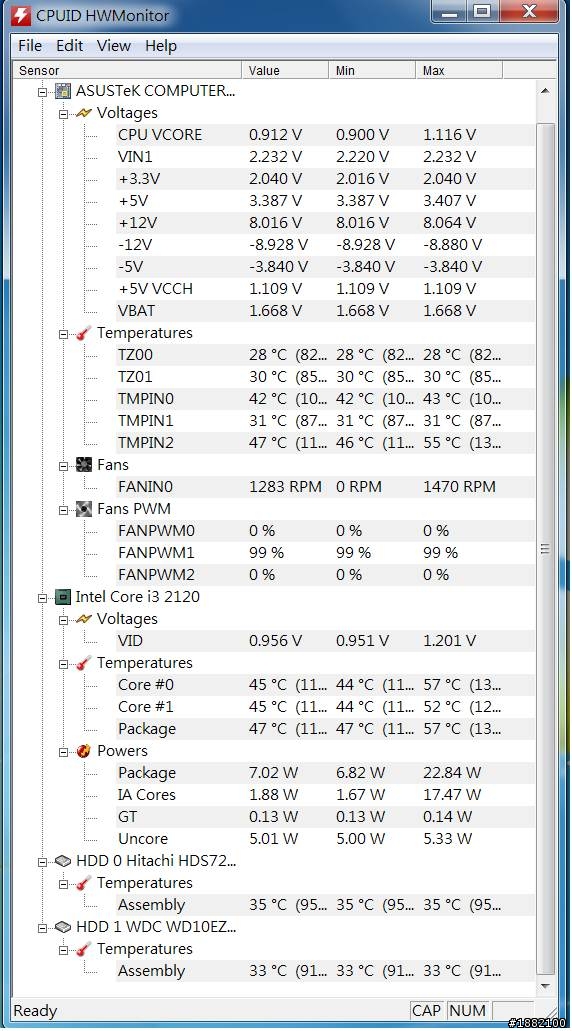The height and width of the screenshot is (1031, 572).
Task: Open the Help menu
Action: coord(160,45)
